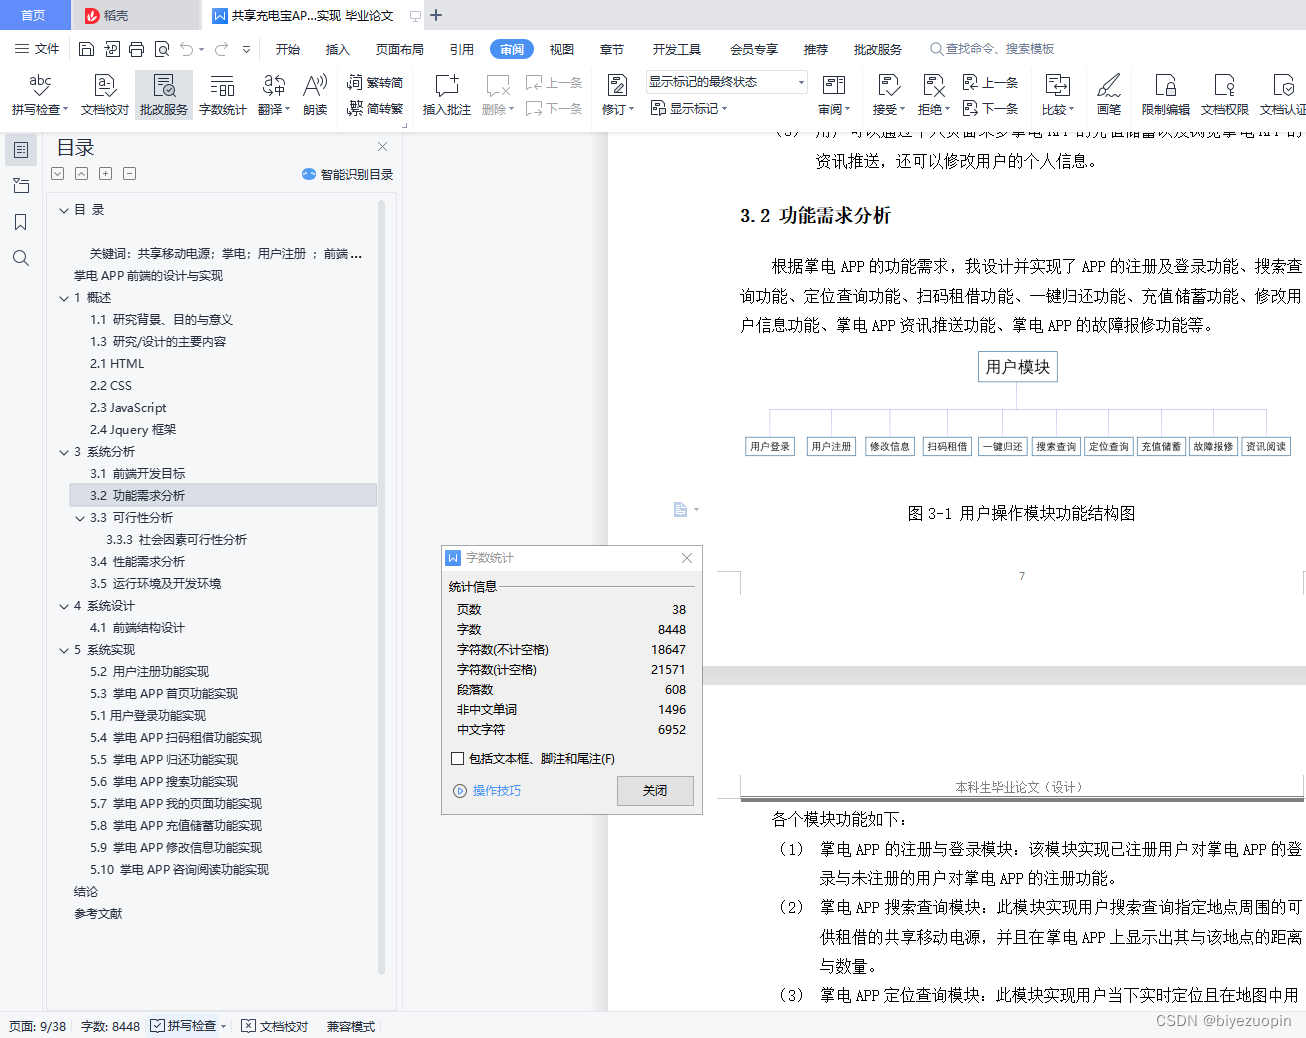Click 文档校对 in status bar
The height and width of the screenshot is (1038, 1306).
pos(275,1026)
